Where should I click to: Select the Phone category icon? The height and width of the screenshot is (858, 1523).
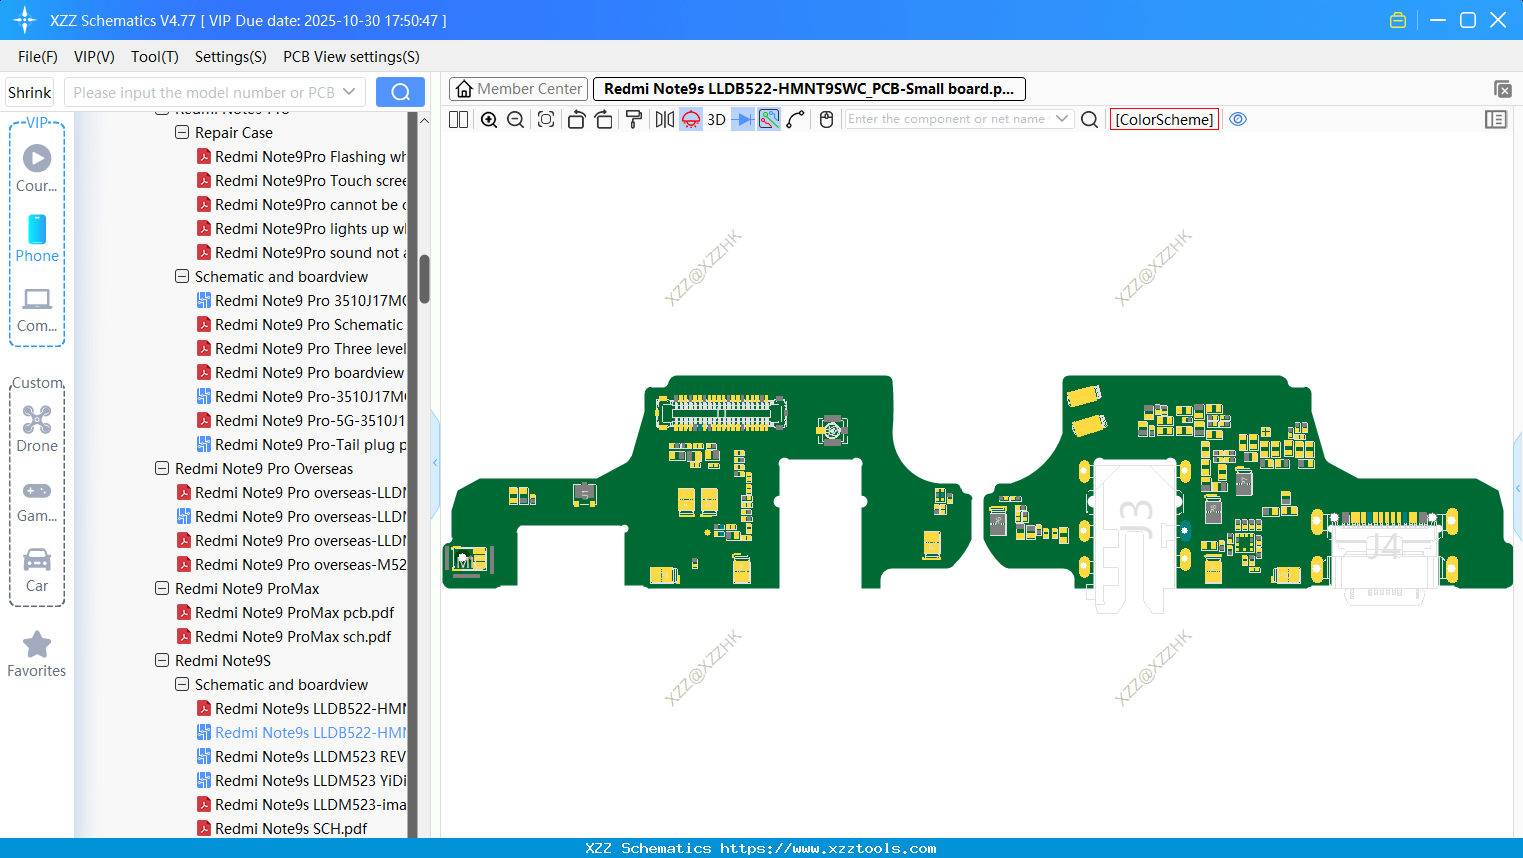pos(37,238)
